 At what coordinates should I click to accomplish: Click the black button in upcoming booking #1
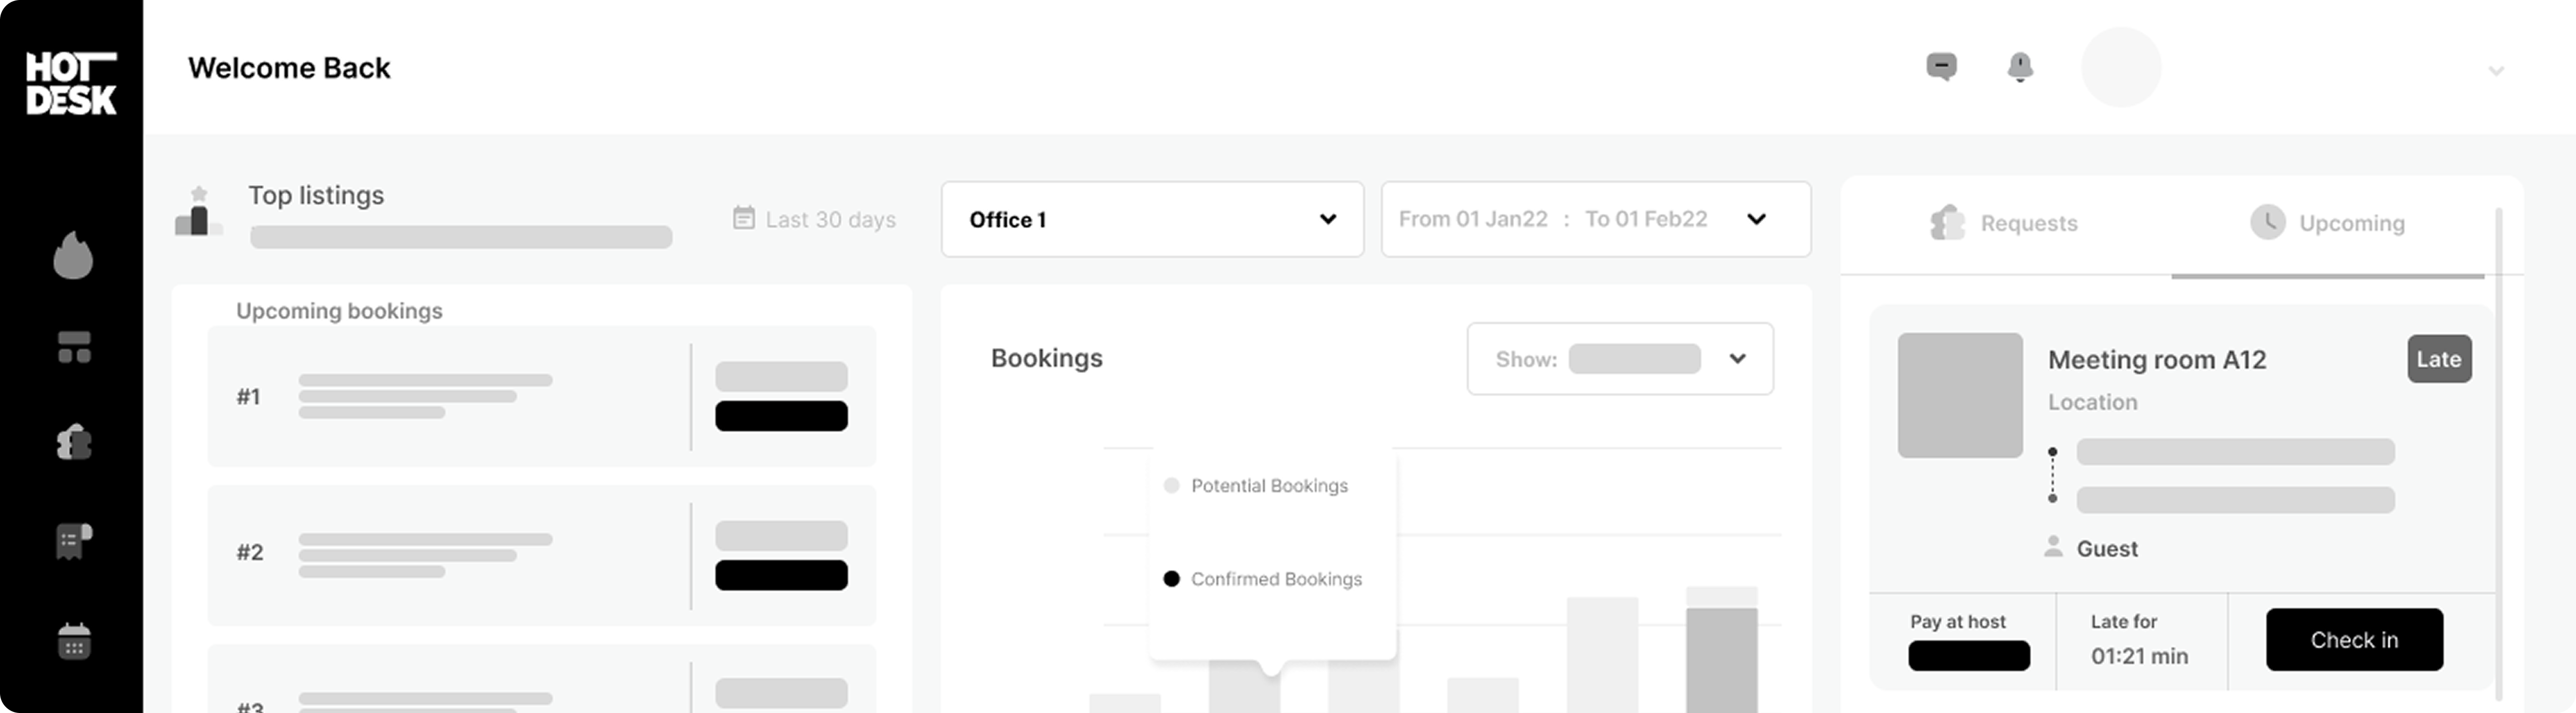click(x=781, y=416)
